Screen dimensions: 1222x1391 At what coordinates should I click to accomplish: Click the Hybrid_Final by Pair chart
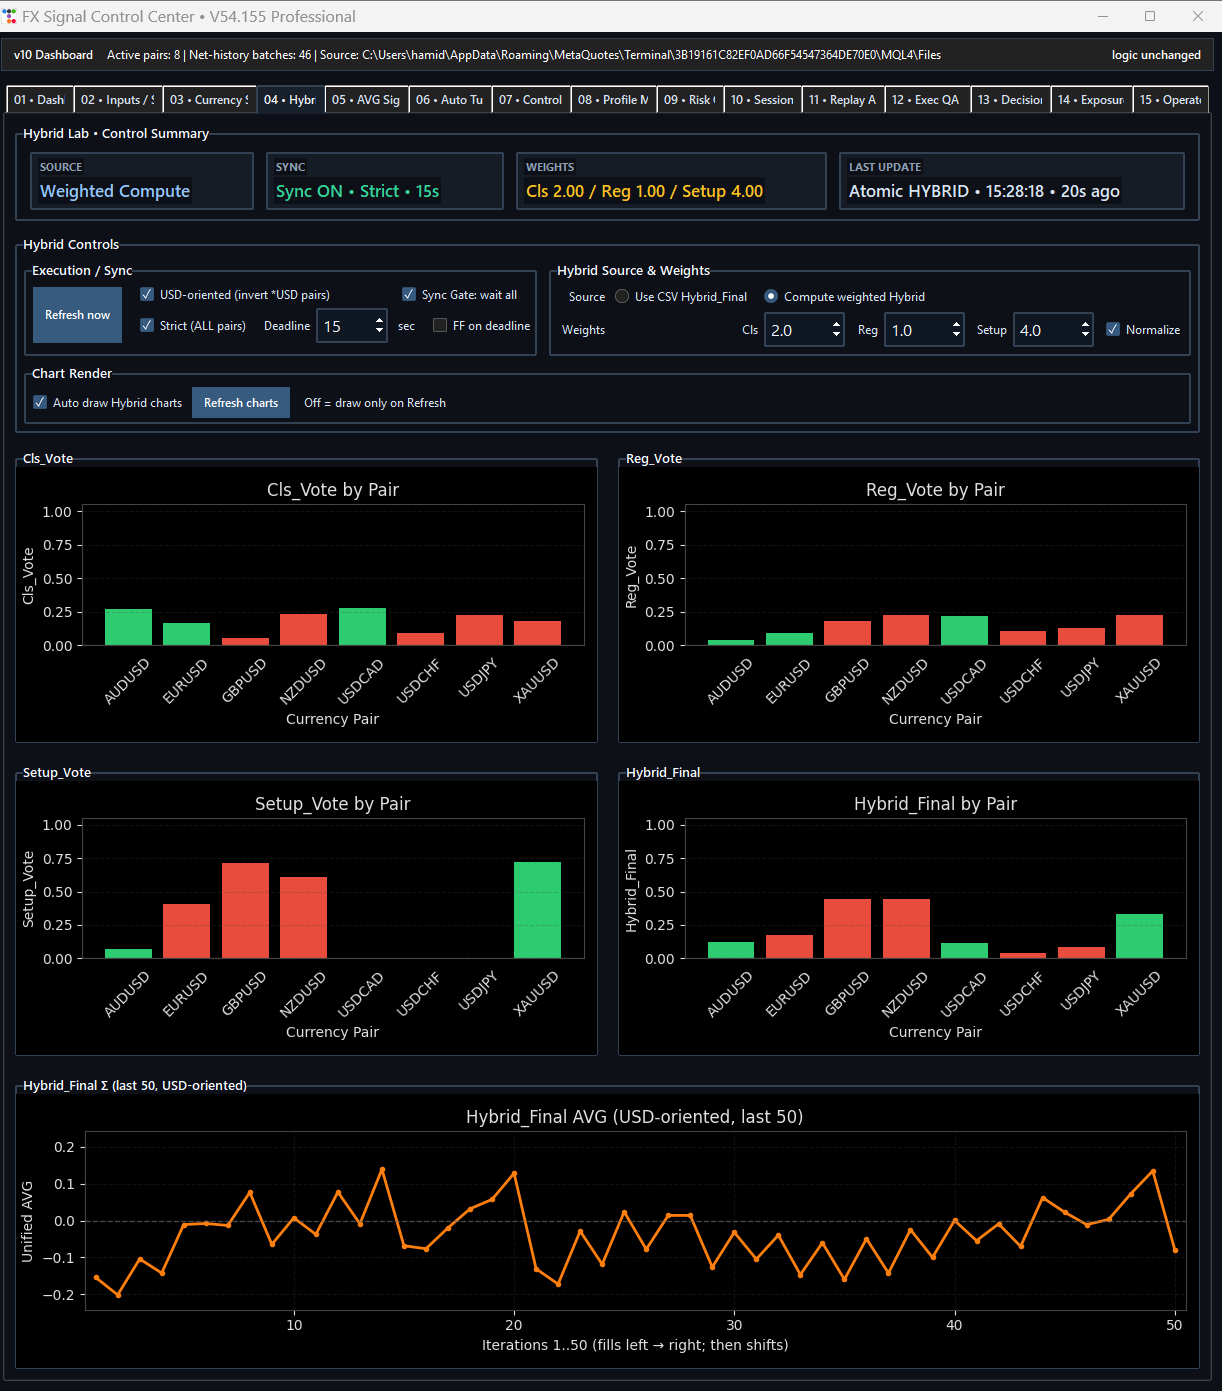[909, 918]
